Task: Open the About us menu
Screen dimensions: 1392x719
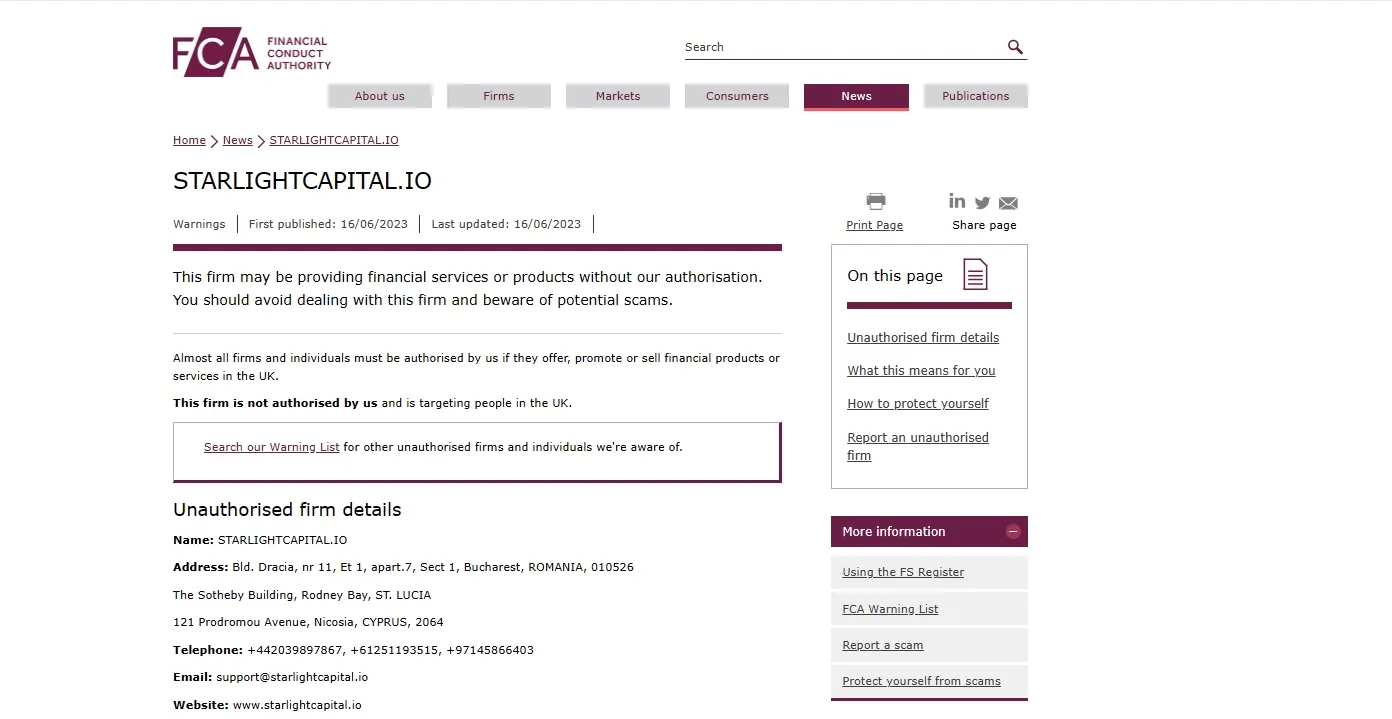Action: (380, 96)
